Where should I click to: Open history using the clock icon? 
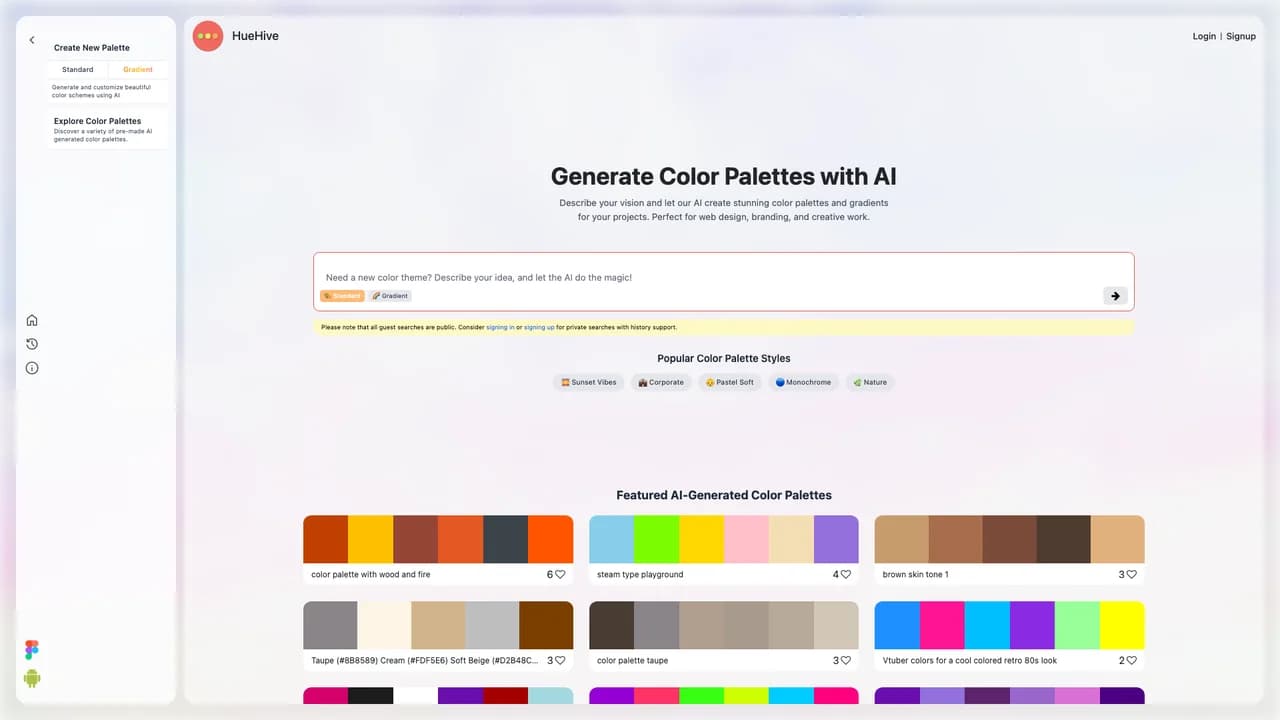pyautogui.click(x=32, y=344)
